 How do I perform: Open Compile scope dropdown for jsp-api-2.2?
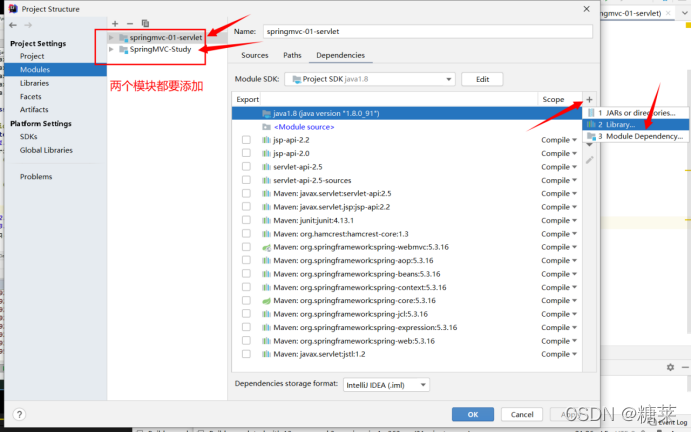coord(559,140)
